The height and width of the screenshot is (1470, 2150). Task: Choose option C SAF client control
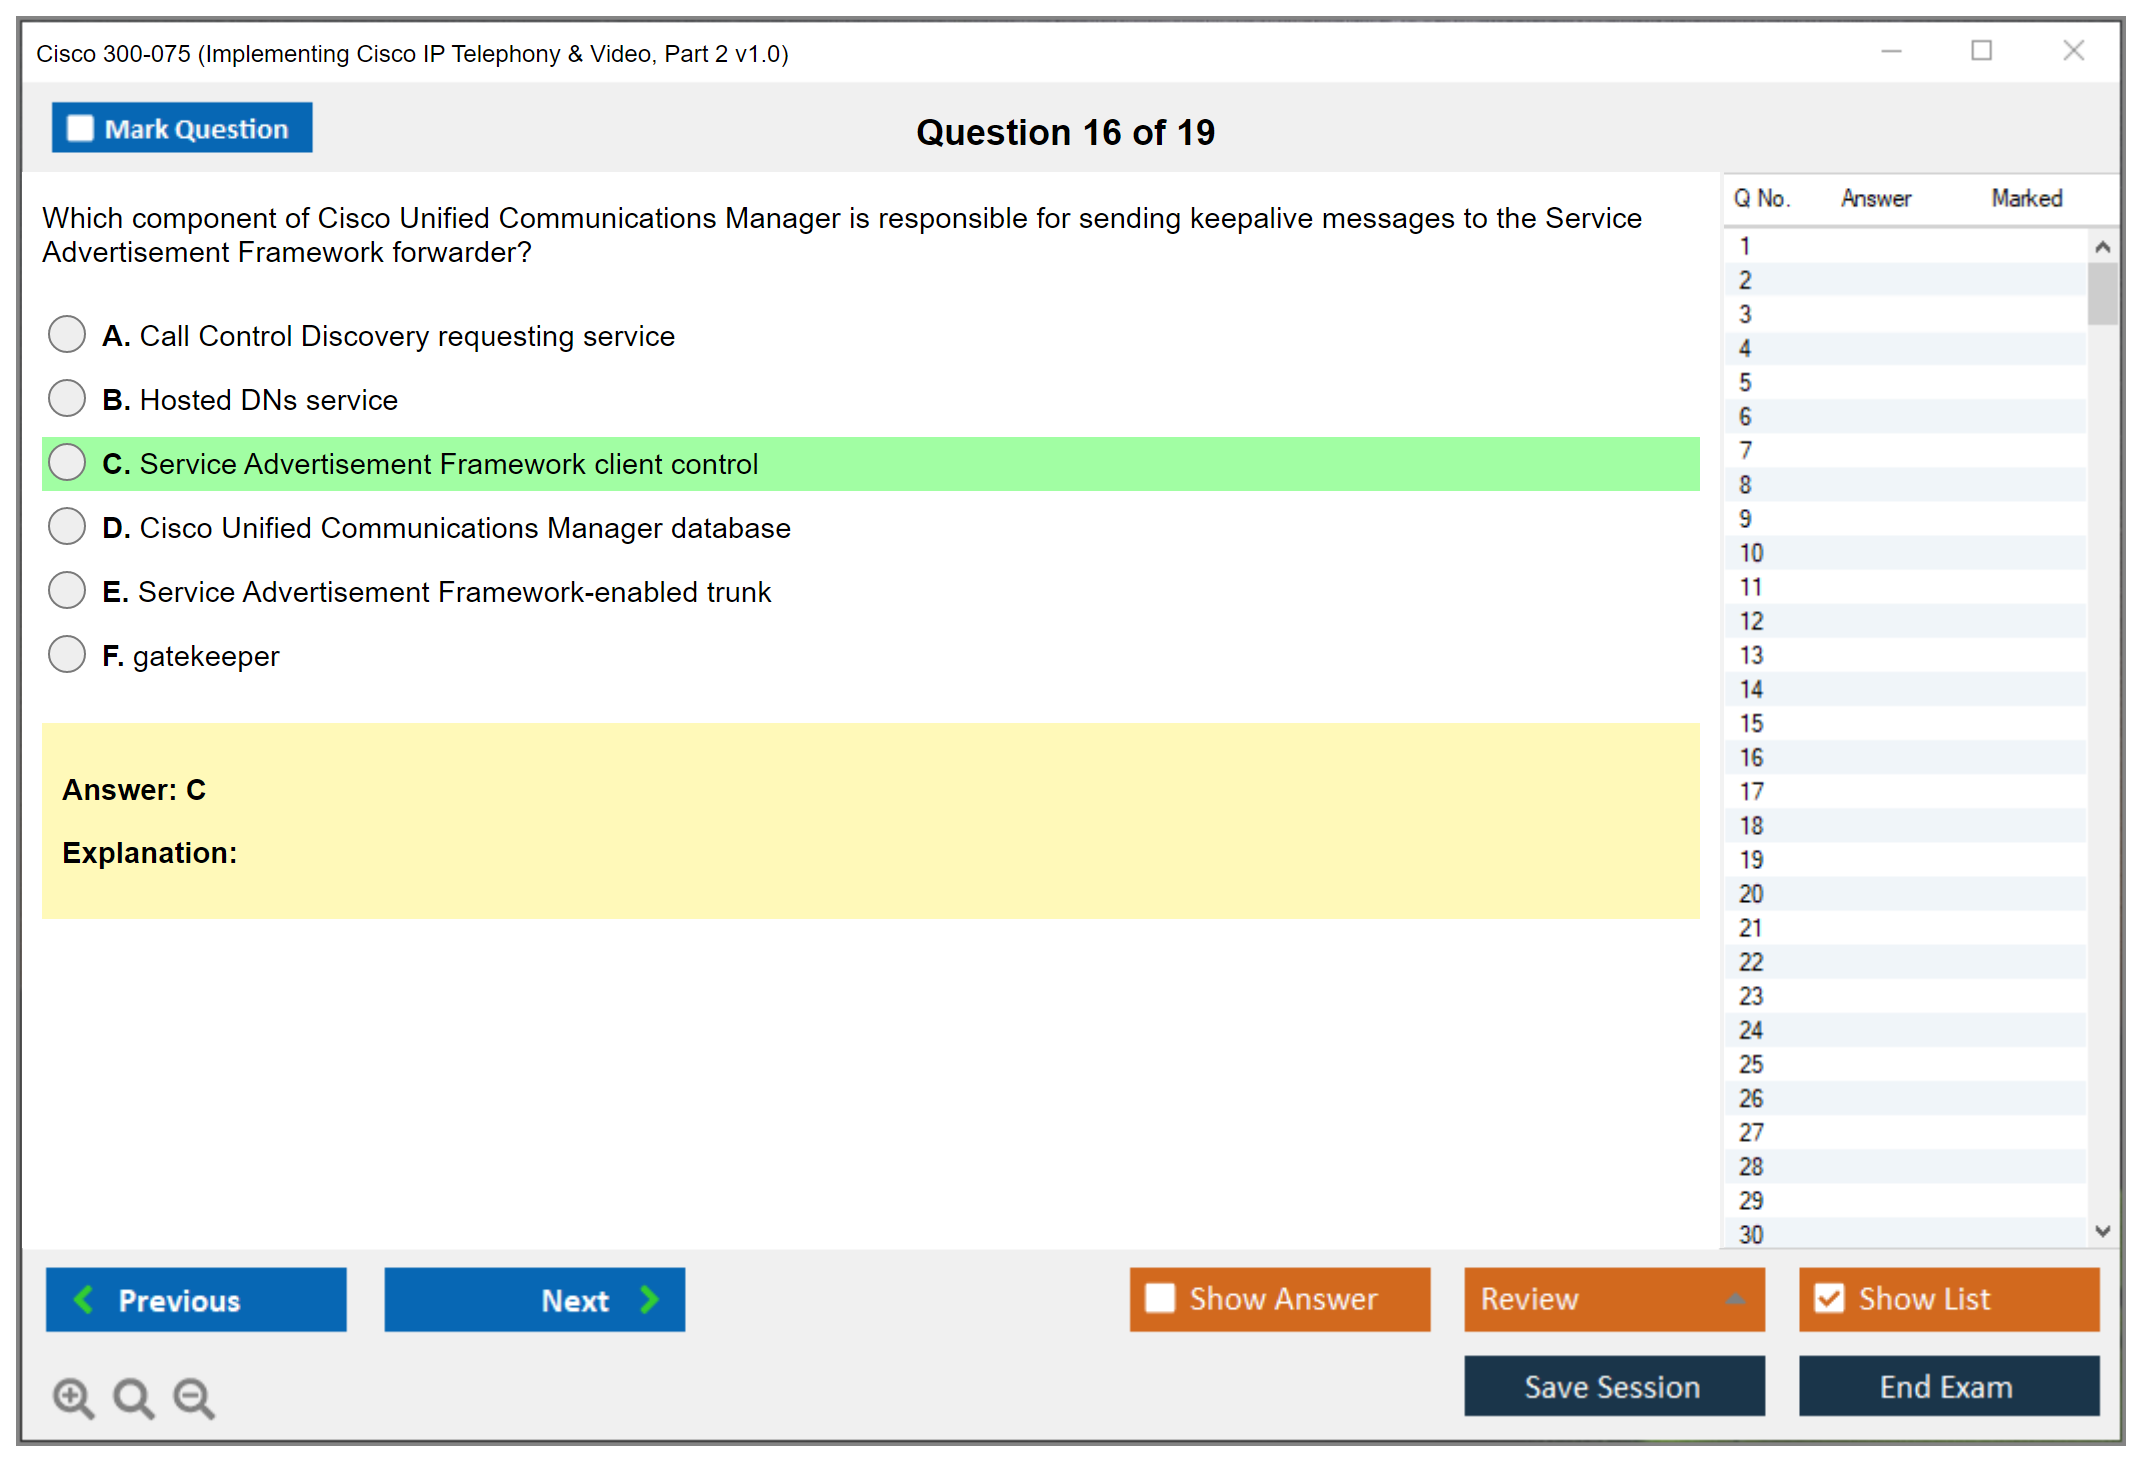pos(67,463)
